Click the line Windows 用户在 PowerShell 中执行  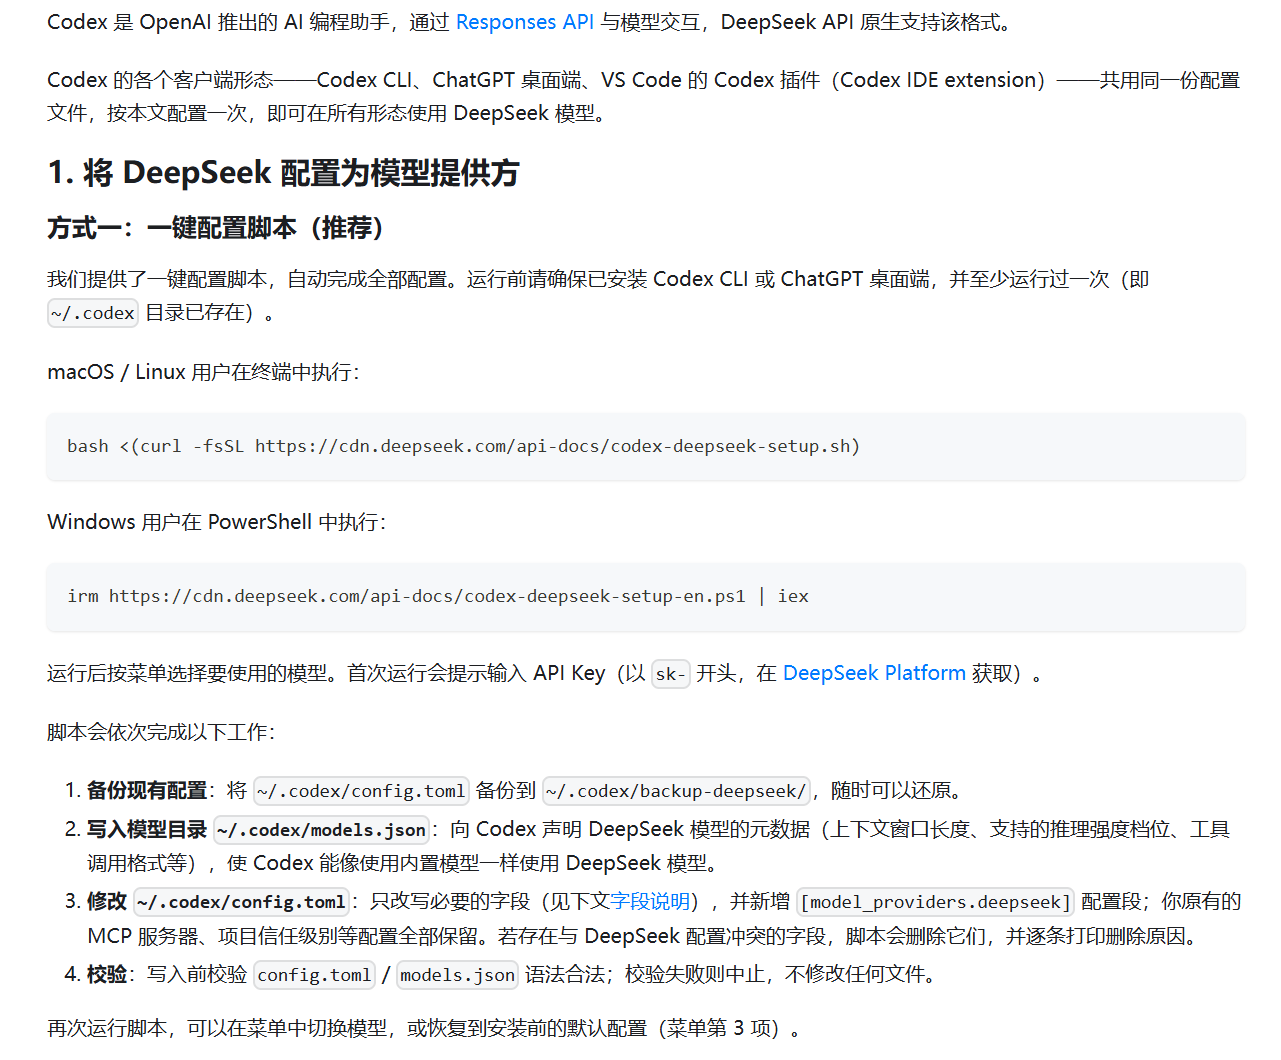(x=216, y=522)
